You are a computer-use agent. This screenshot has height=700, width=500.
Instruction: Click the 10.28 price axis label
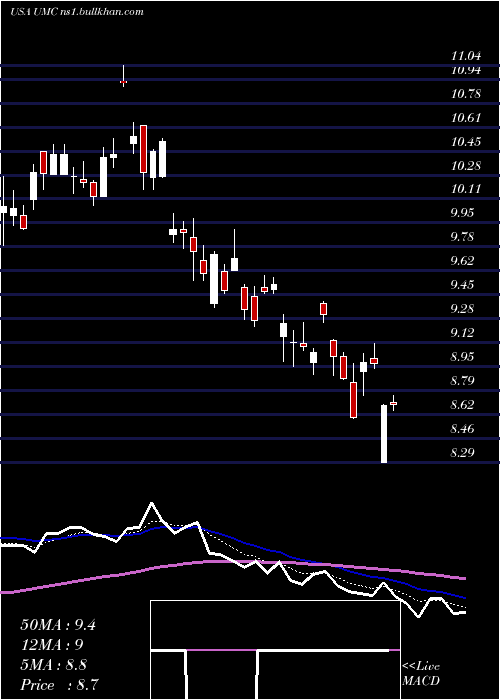[x=466, y=166]
